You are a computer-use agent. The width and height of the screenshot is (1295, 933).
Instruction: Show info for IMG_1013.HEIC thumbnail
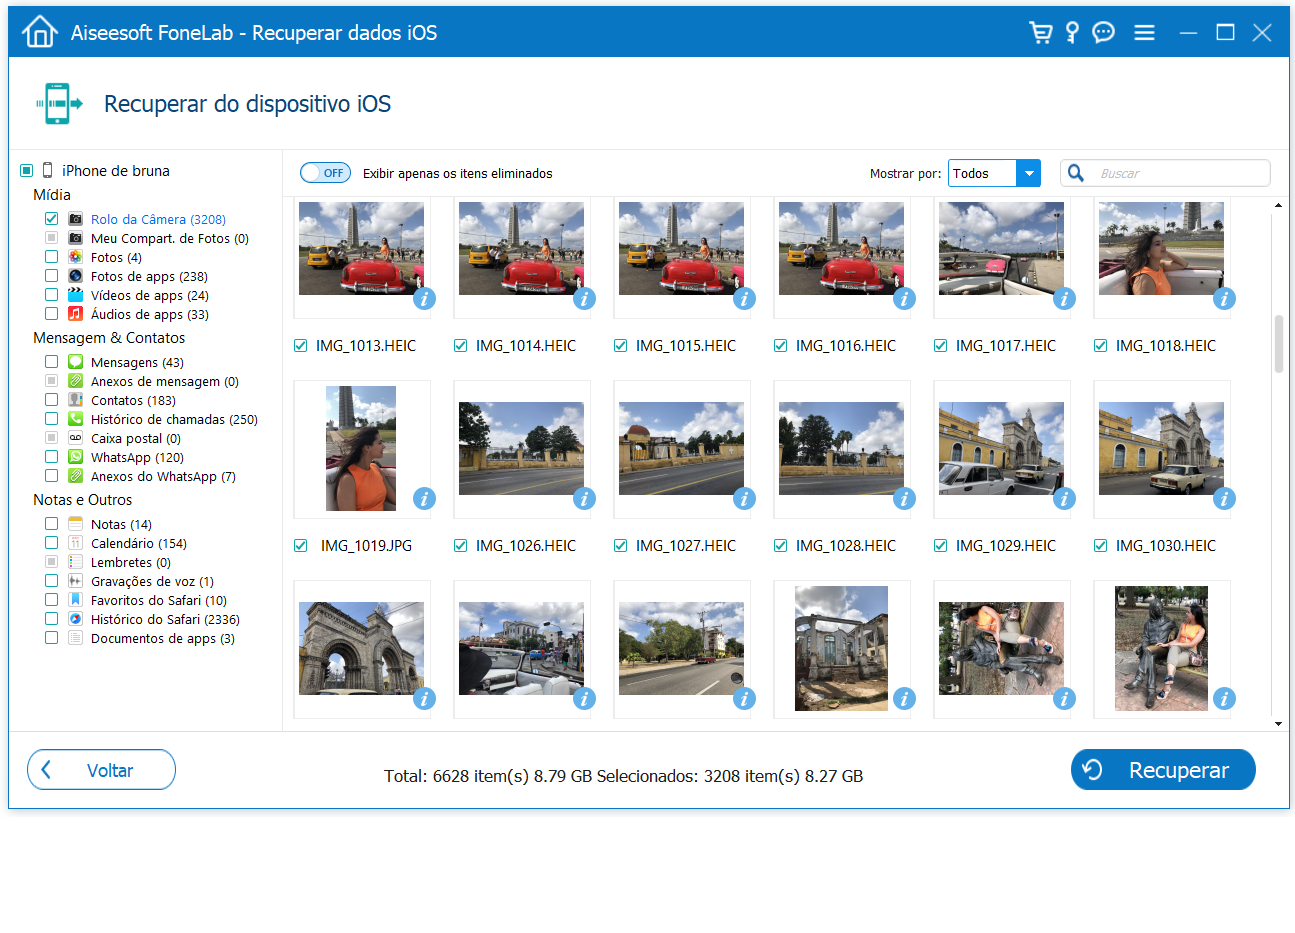pos(424,298)
